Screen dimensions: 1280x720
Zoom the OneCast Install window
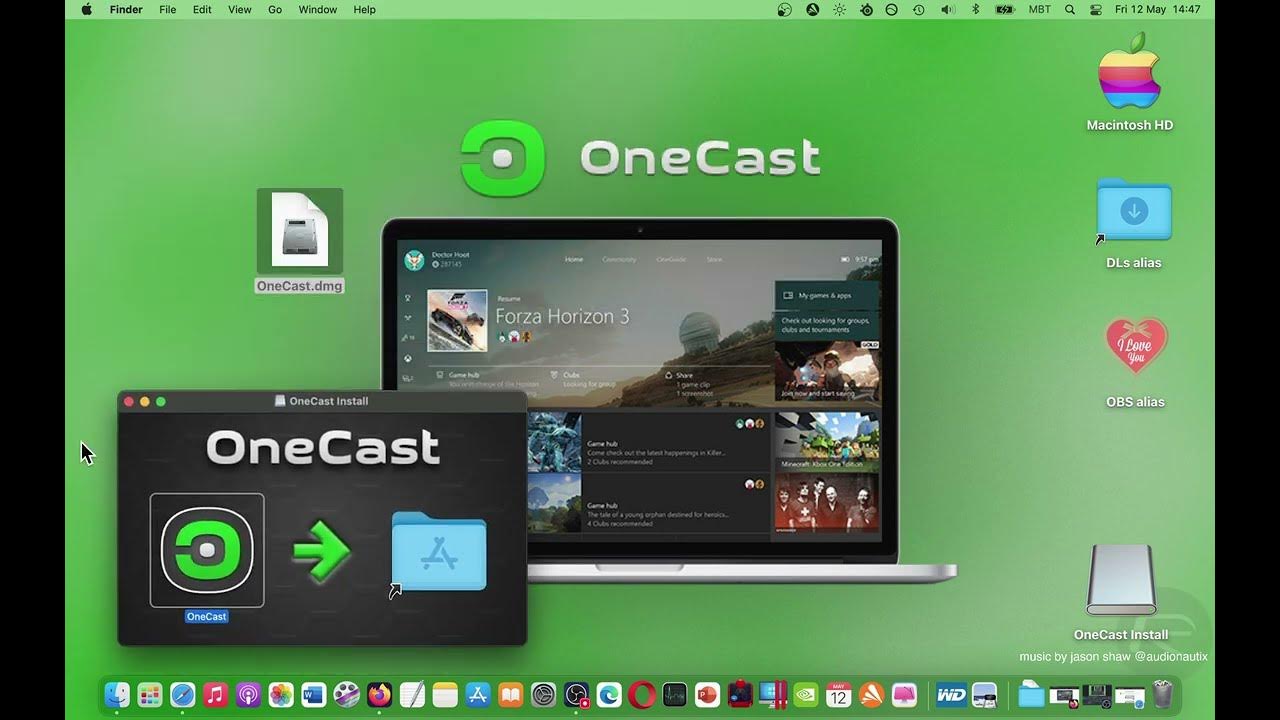click(x=160, y=401)
